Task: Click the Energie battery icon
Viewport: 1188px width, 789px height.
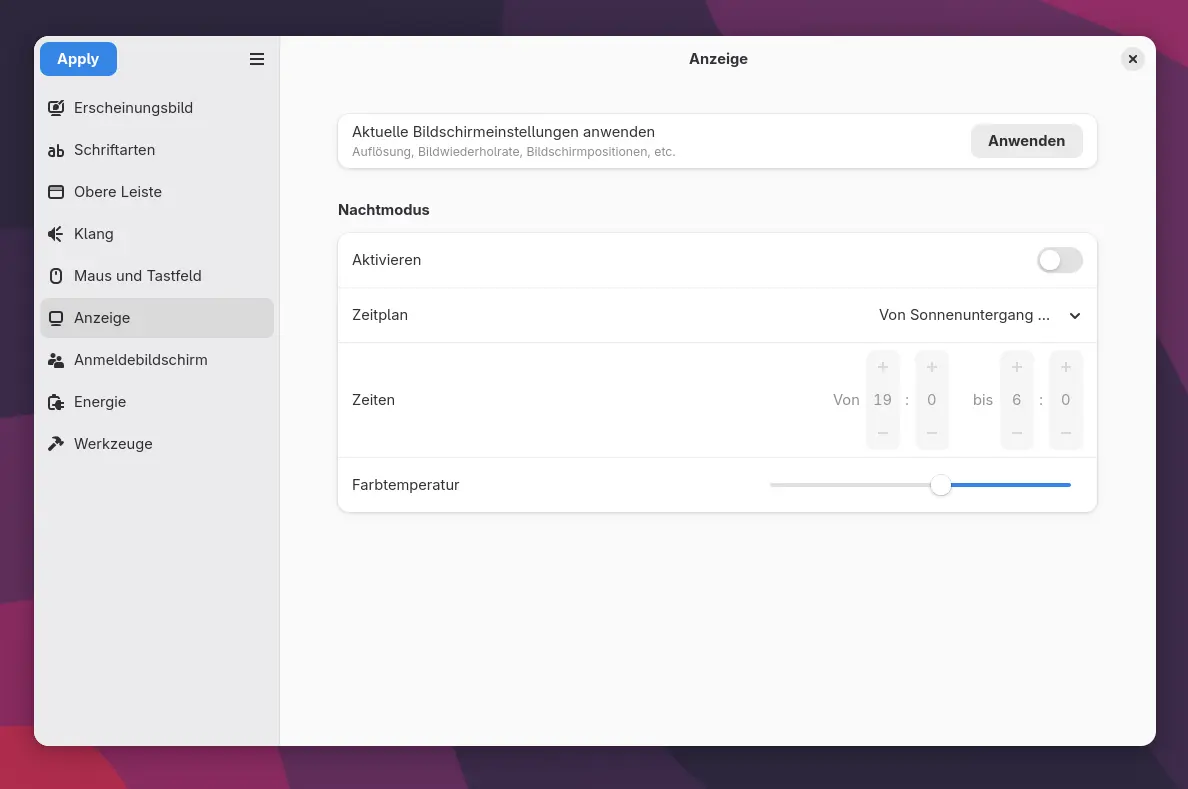Action: point(56,402)
